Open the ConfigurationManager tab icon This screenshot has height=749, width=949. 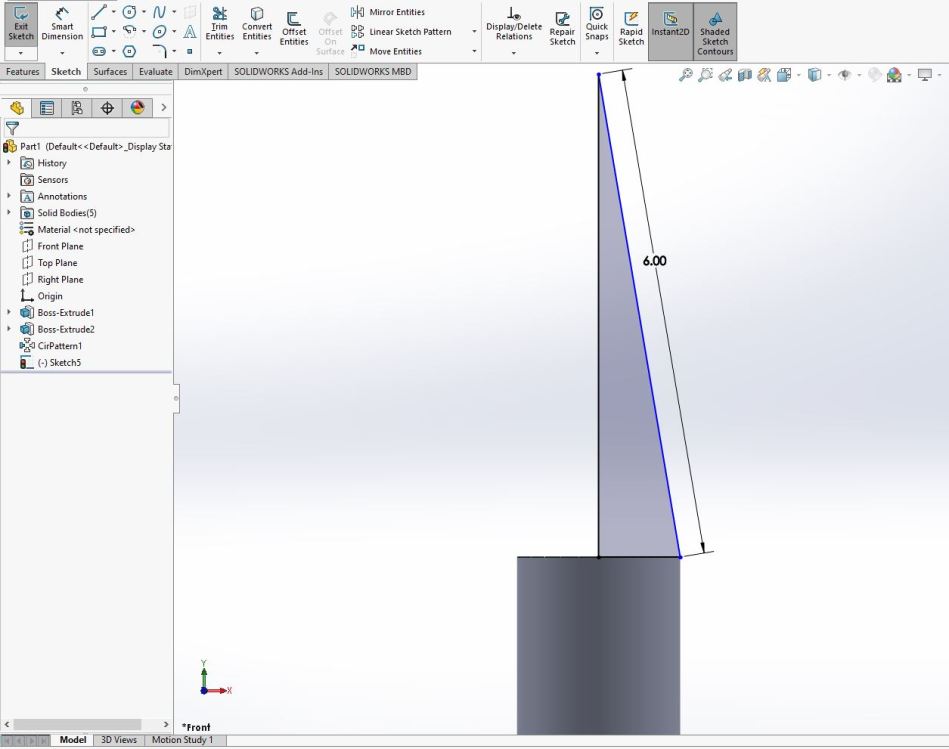[77, 108]
